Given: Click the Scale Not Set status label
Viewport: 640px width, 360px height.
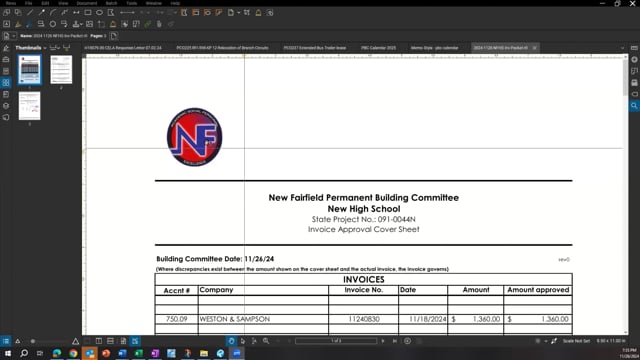Looking at the screenshot, I should (x=576, y=341).
